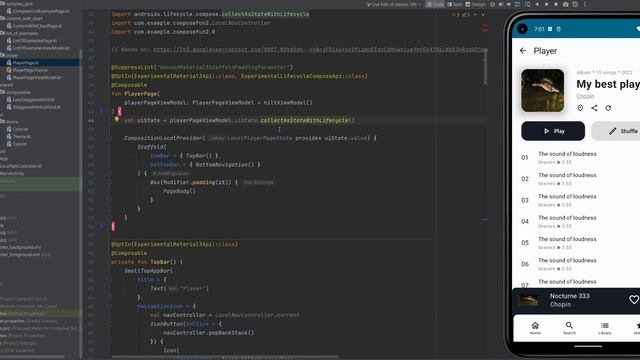Tap the mini player album thumbnail

pyautogui.click(x=528, y=300)
